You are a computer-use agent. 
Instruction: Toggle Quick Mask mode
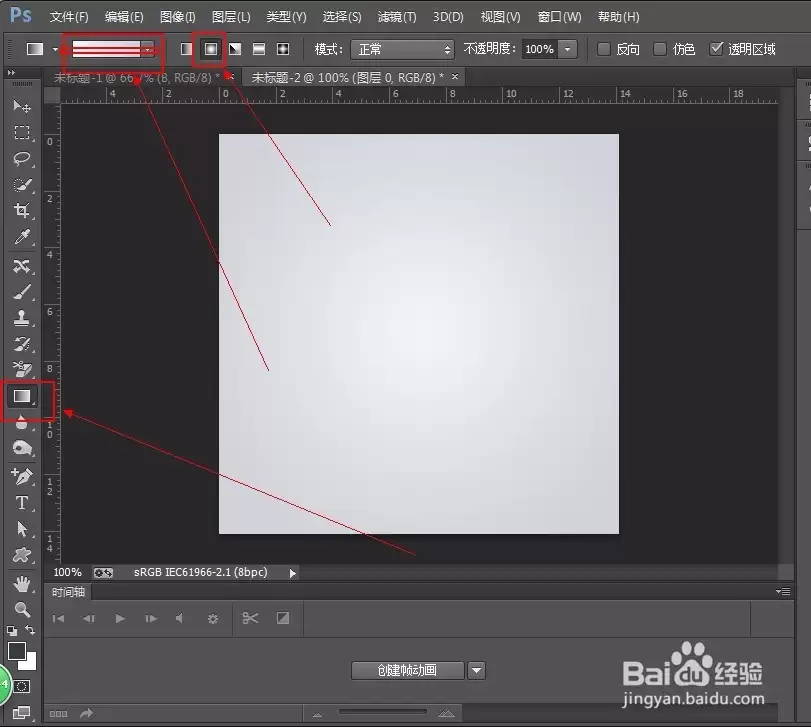point(22,687)
